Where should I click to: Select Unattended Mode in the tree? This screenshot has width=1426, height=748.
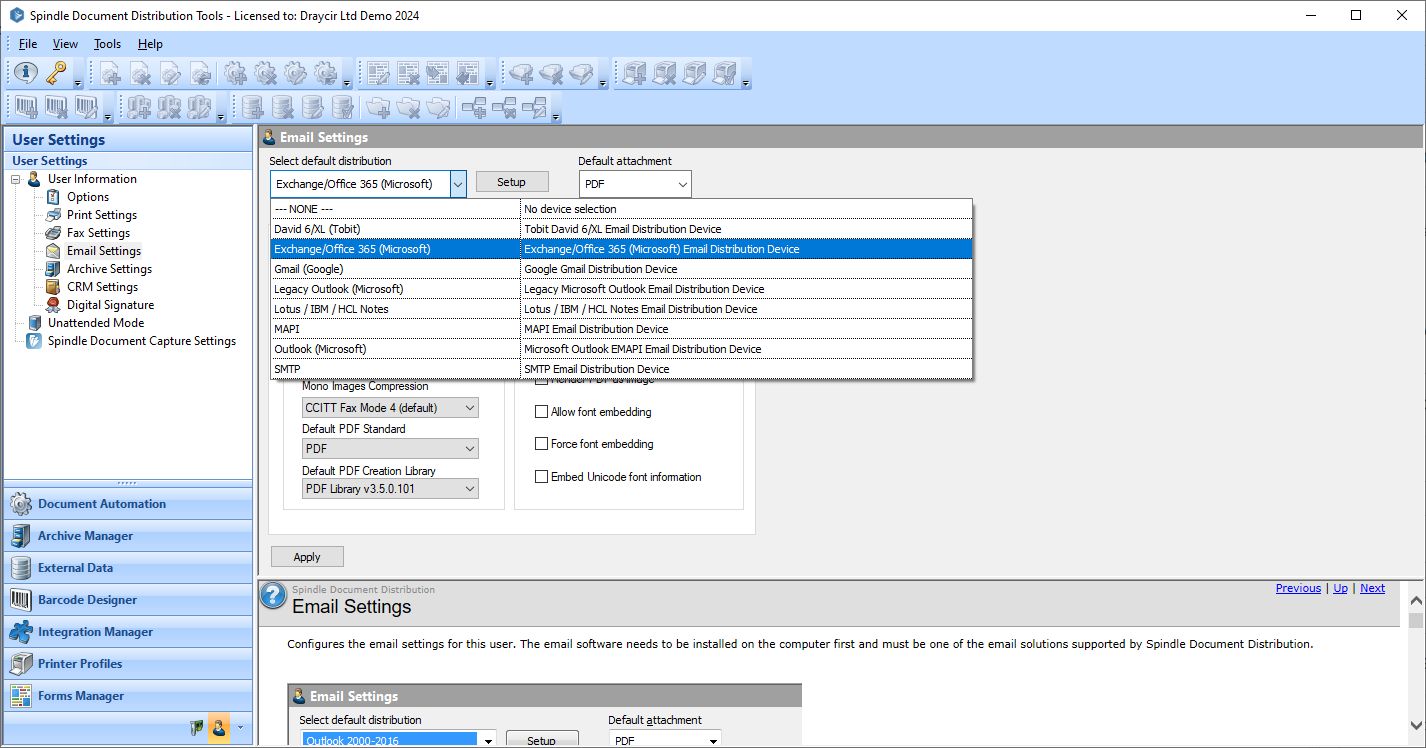pyautogui.click(x=96, y=323)
